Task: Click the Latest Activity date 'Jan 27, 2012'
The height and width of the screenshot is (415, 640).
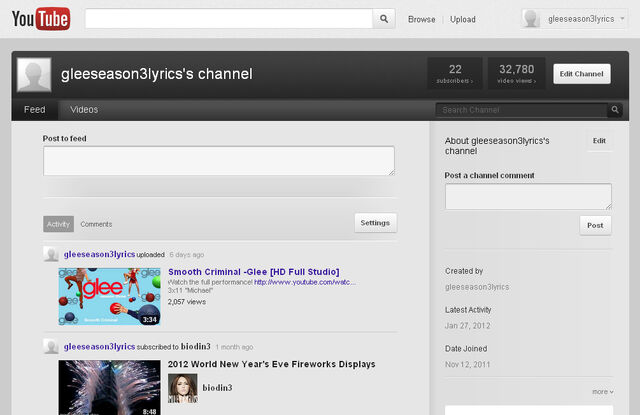Action: [x=467, y=326]
